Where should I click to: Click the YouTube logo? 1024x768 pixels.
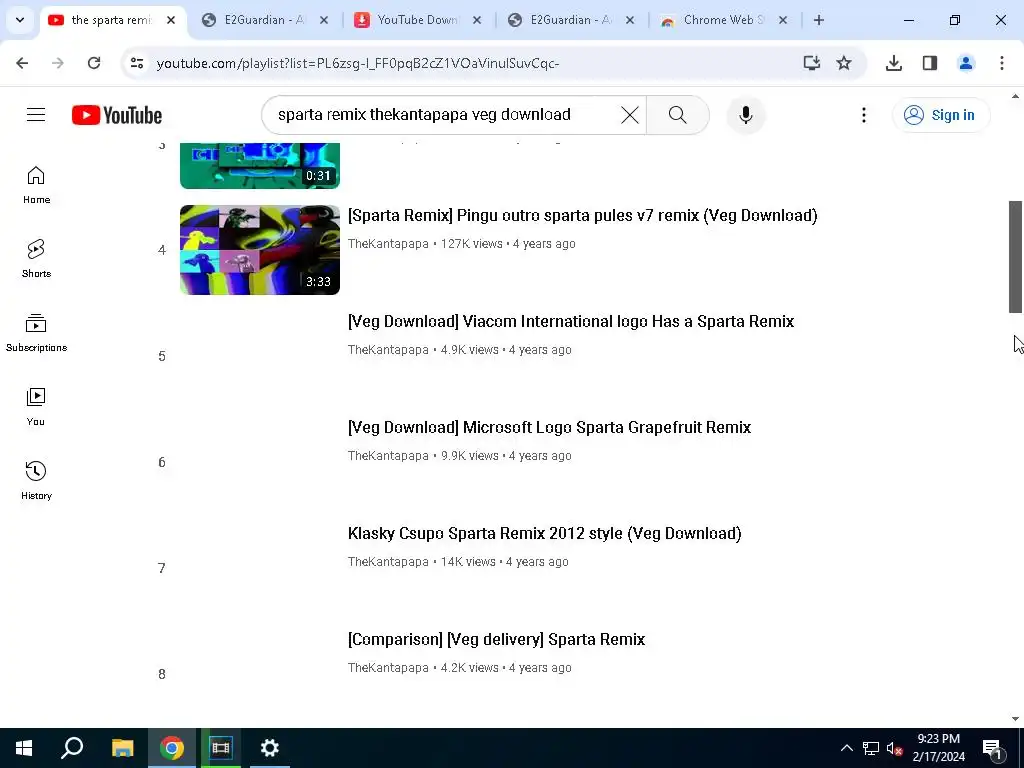coord(117,115)
